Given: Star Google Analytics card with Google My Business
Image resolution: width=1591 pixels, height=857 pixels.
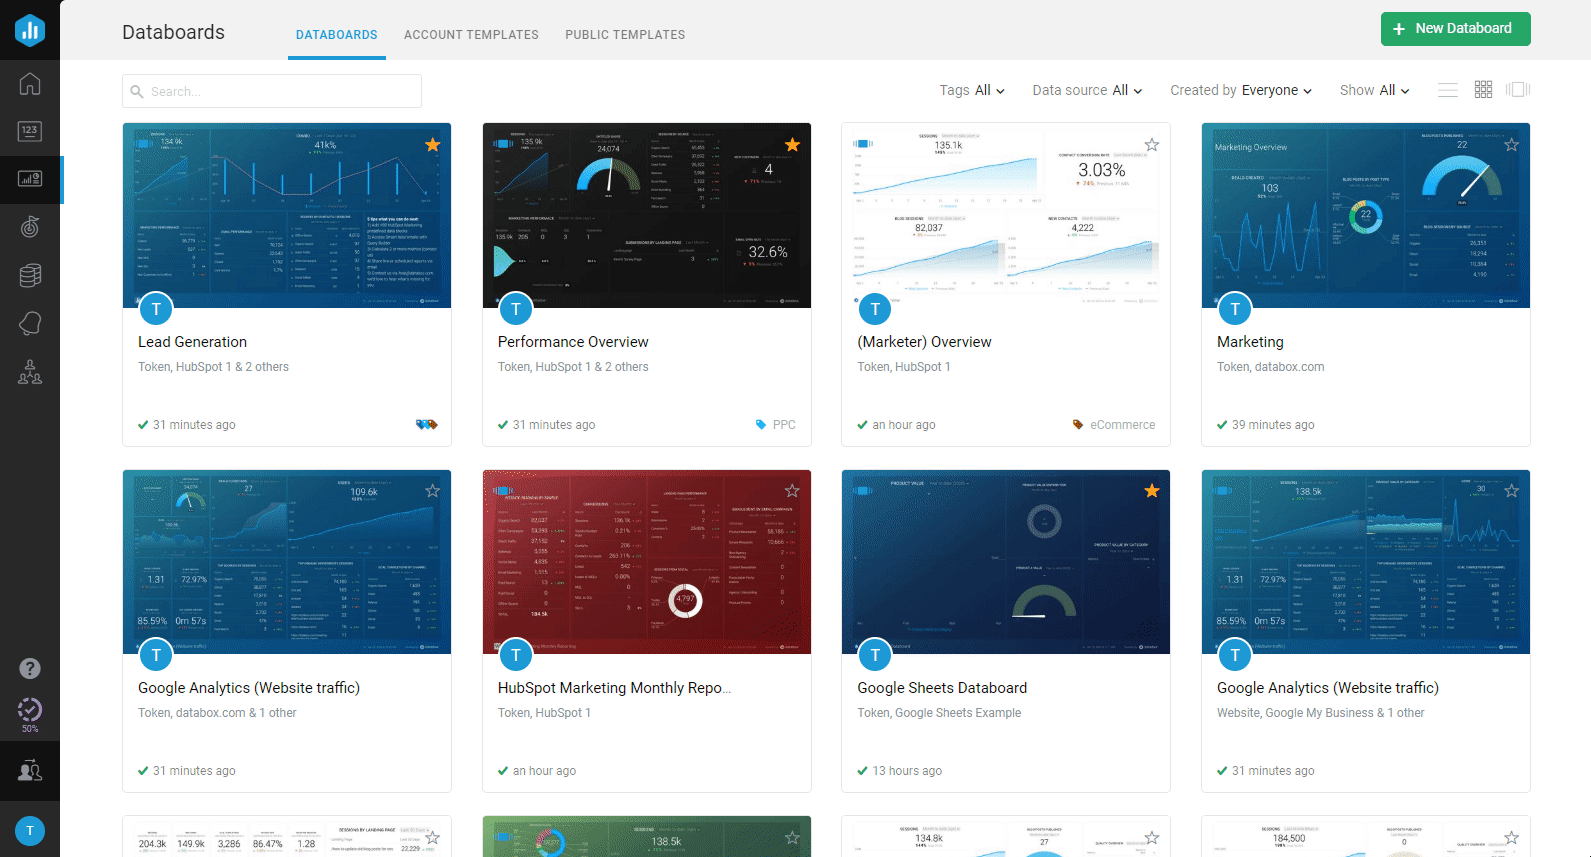Looking at the screenshot, I should pyautogui.click(x=1512, y=491).
